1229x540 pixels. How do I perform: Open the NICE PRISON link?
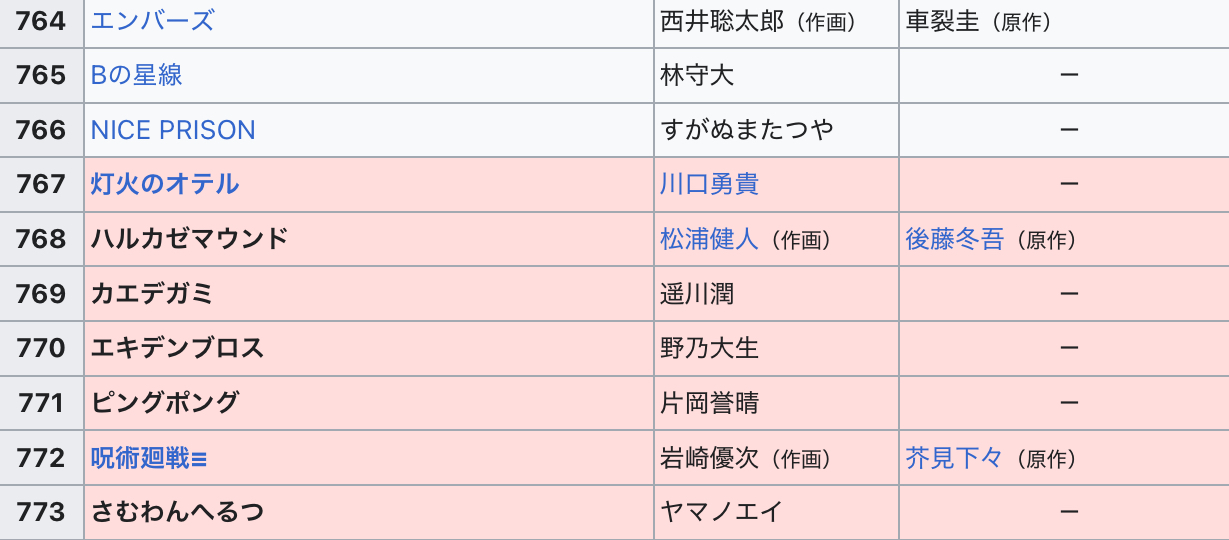pos(173,130)
